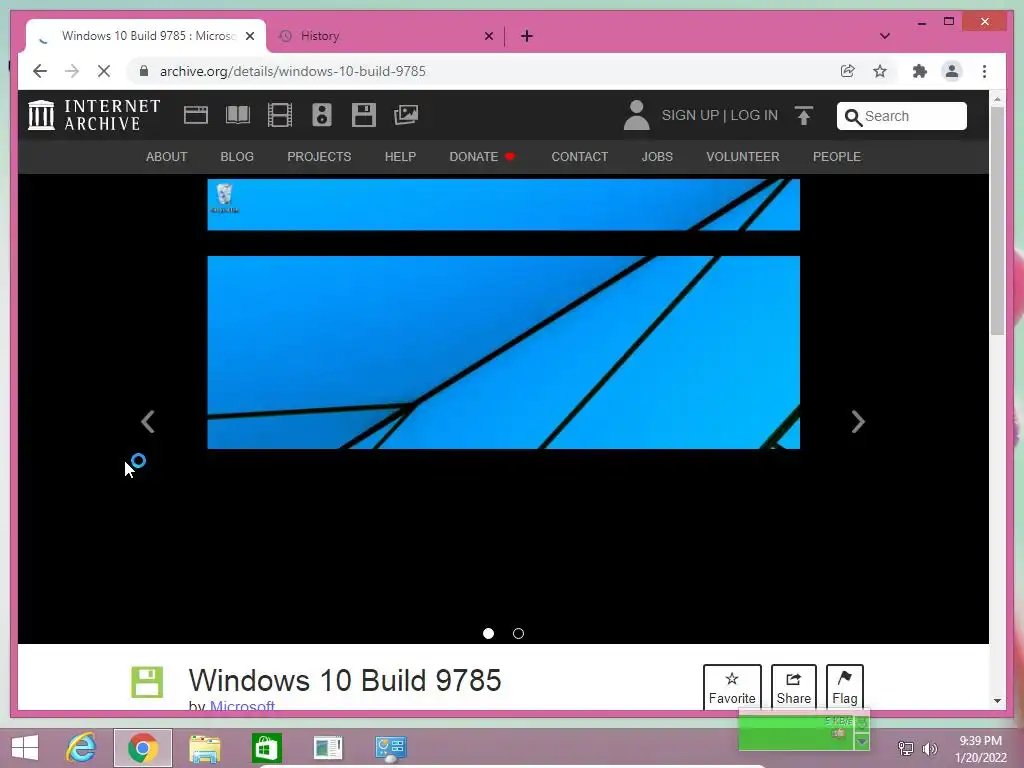Click the Favorite button
The width and height of the screenshot is (1024, 768).
(x=732, y=687)
